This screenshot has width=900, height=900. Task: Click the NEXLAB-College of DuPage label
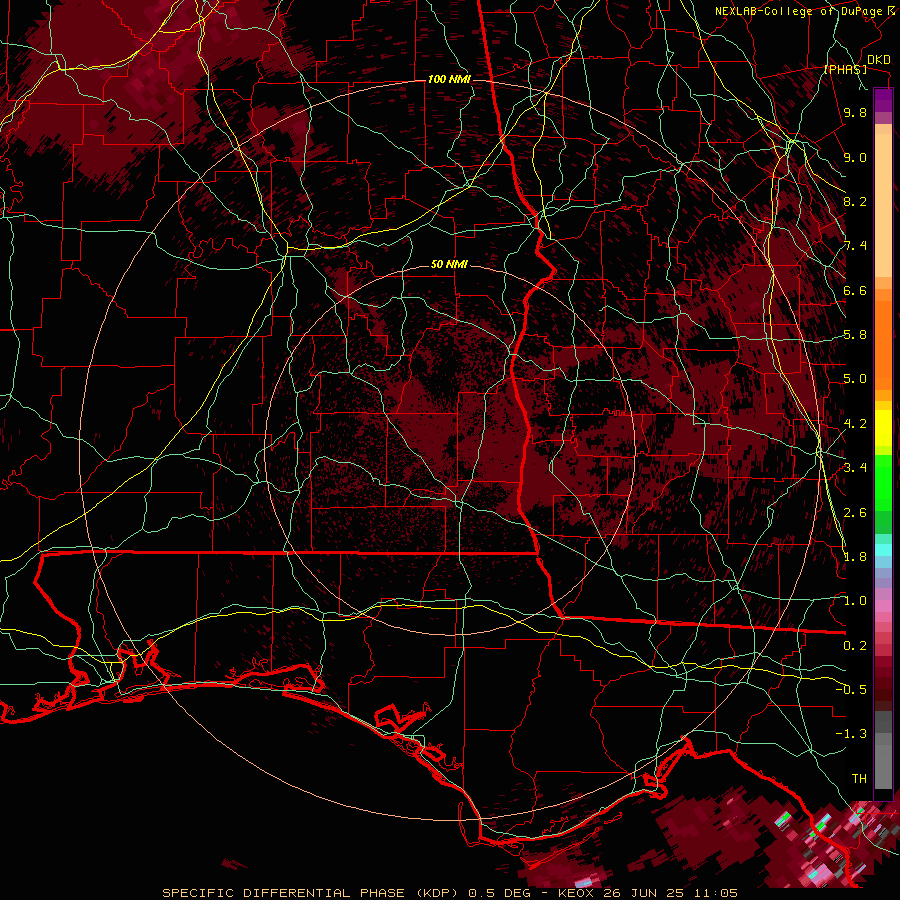[x=798, y=11]
